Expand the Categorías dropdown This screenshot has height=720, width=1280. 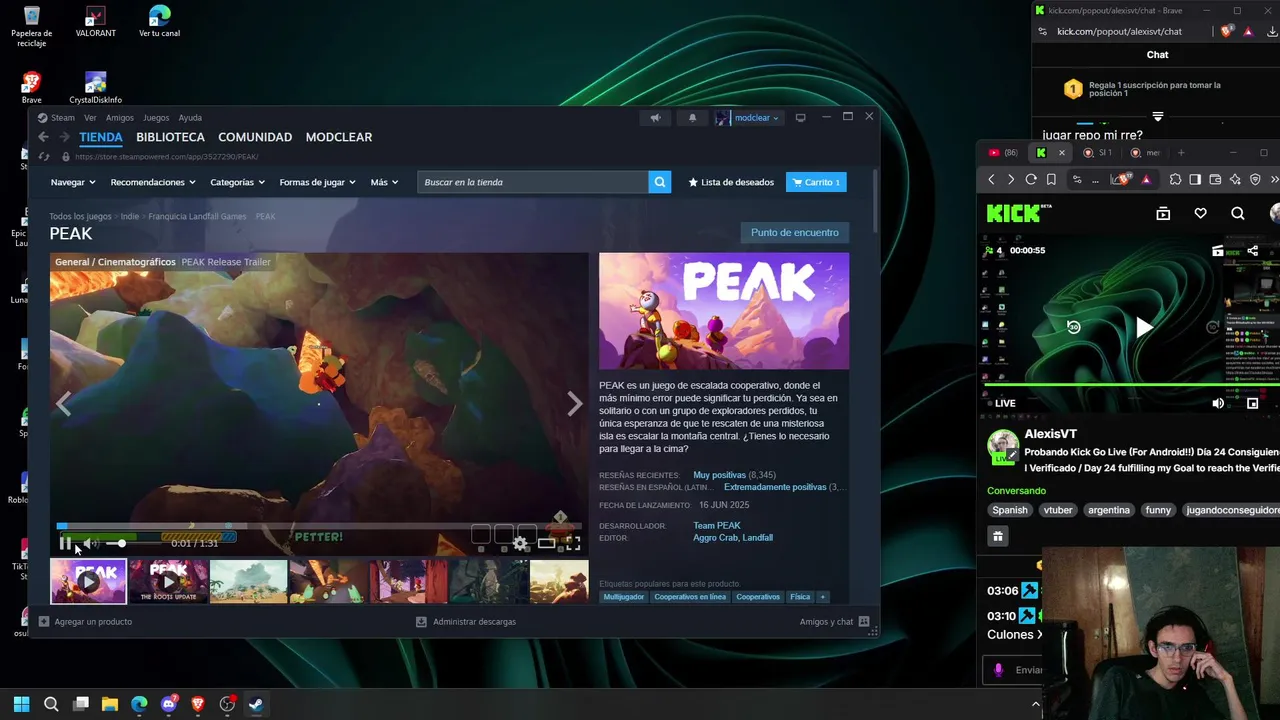pyautogui.click(x=237, y=182)
